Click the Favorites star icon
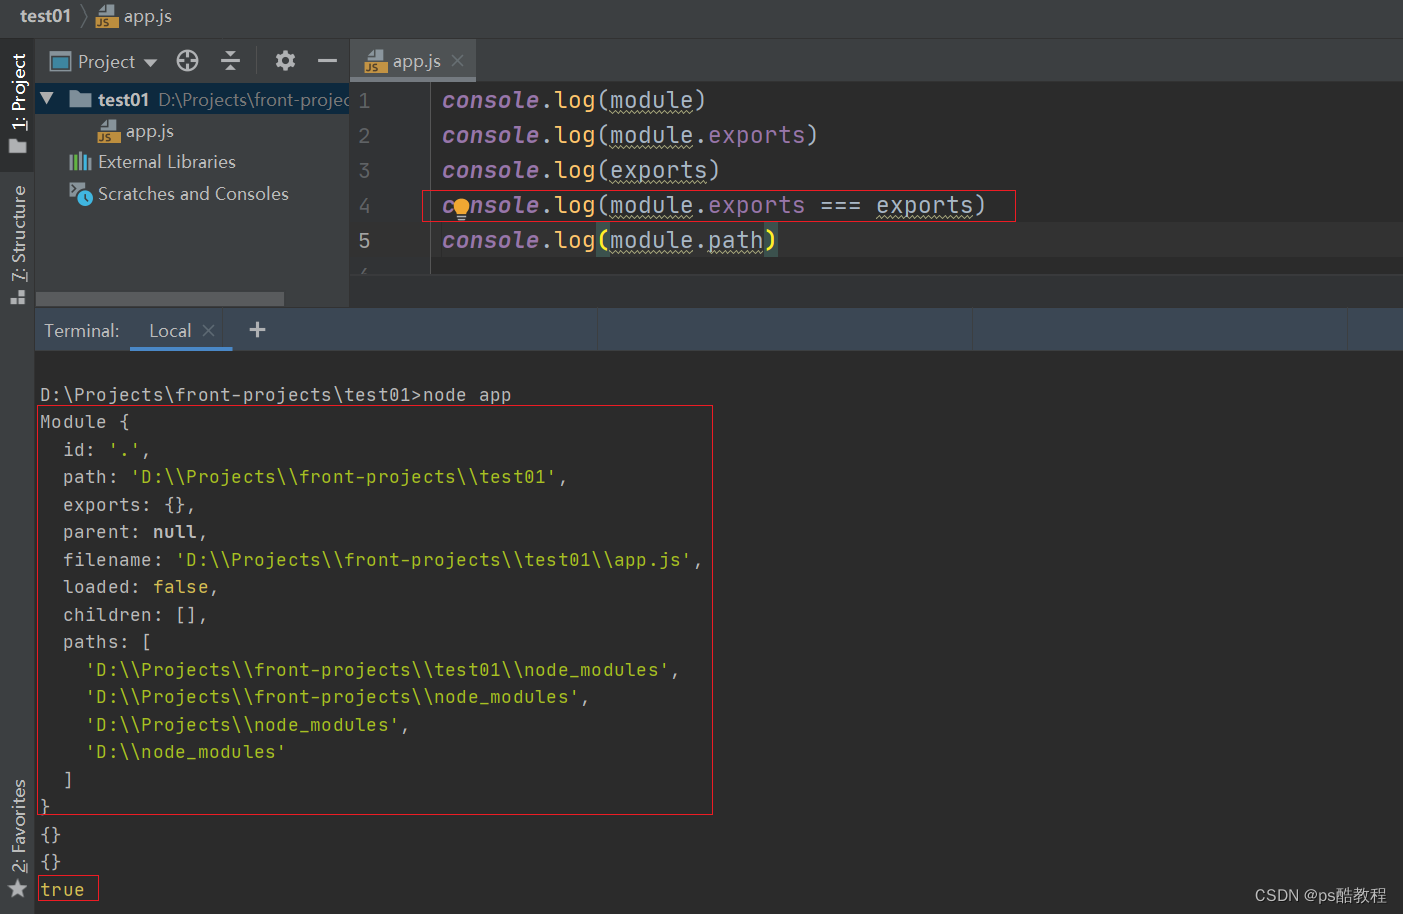The image size is (1403, 914). (17, 889)
